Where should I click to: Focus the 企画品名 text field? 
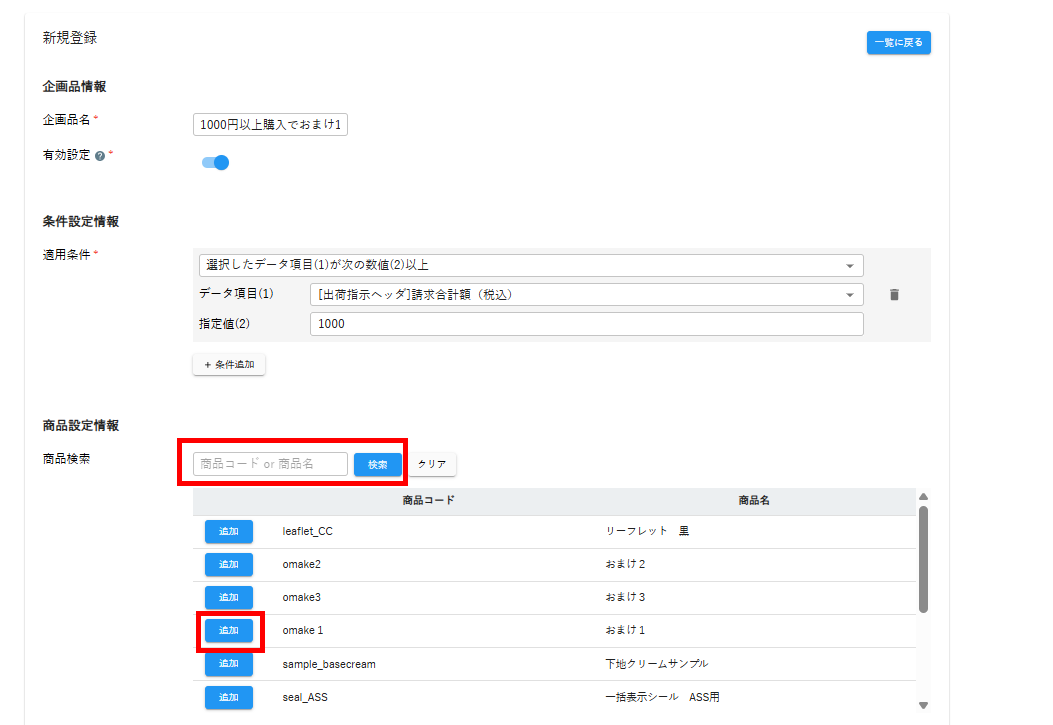(x=270, y=125)
